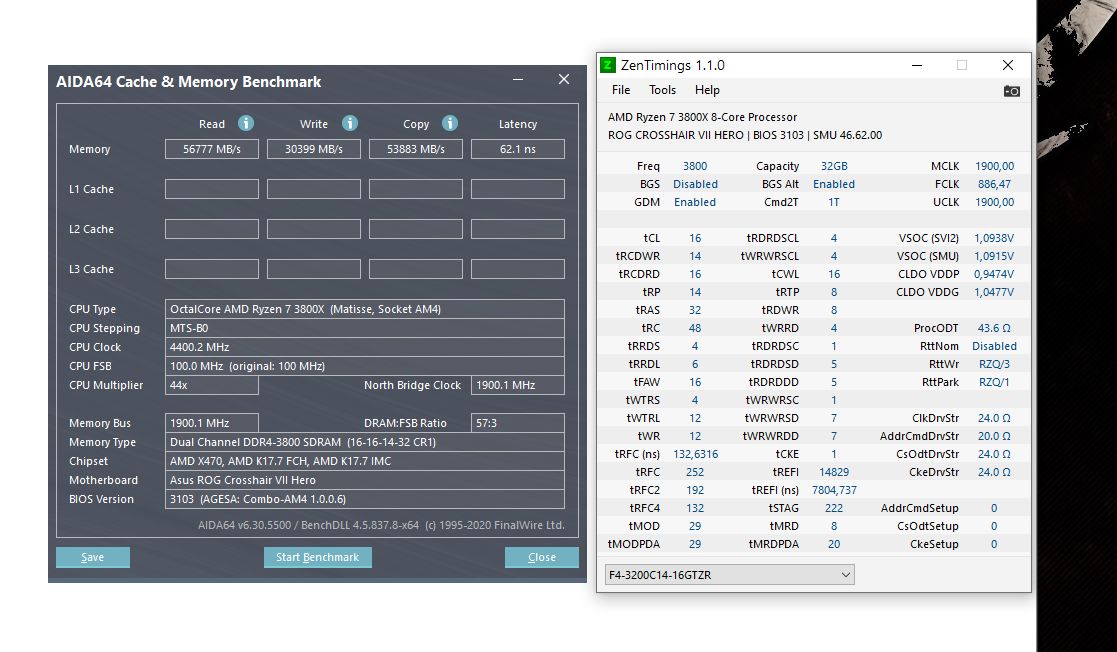Take screenshot with ZenTimings camera icon
Screen dimensions: 1117x652
tap(1011, 91)
